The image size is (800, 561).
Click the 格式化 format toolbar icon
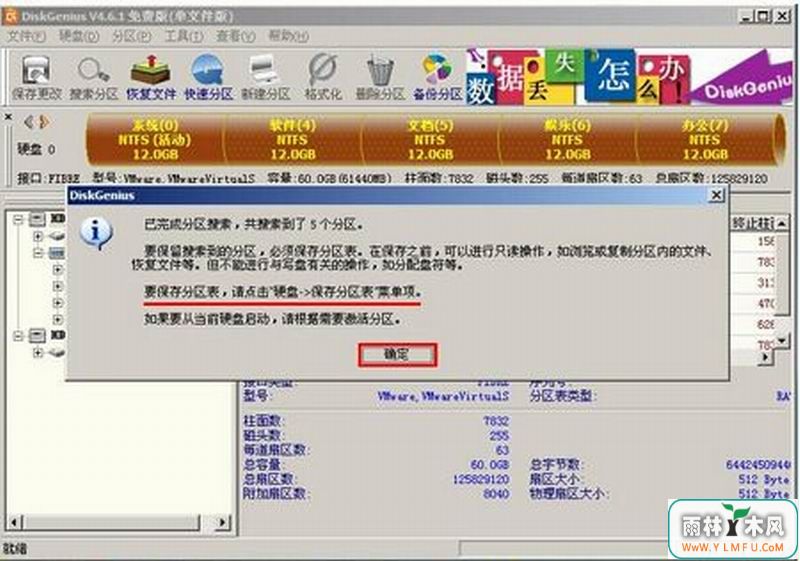tap(323, 77)
